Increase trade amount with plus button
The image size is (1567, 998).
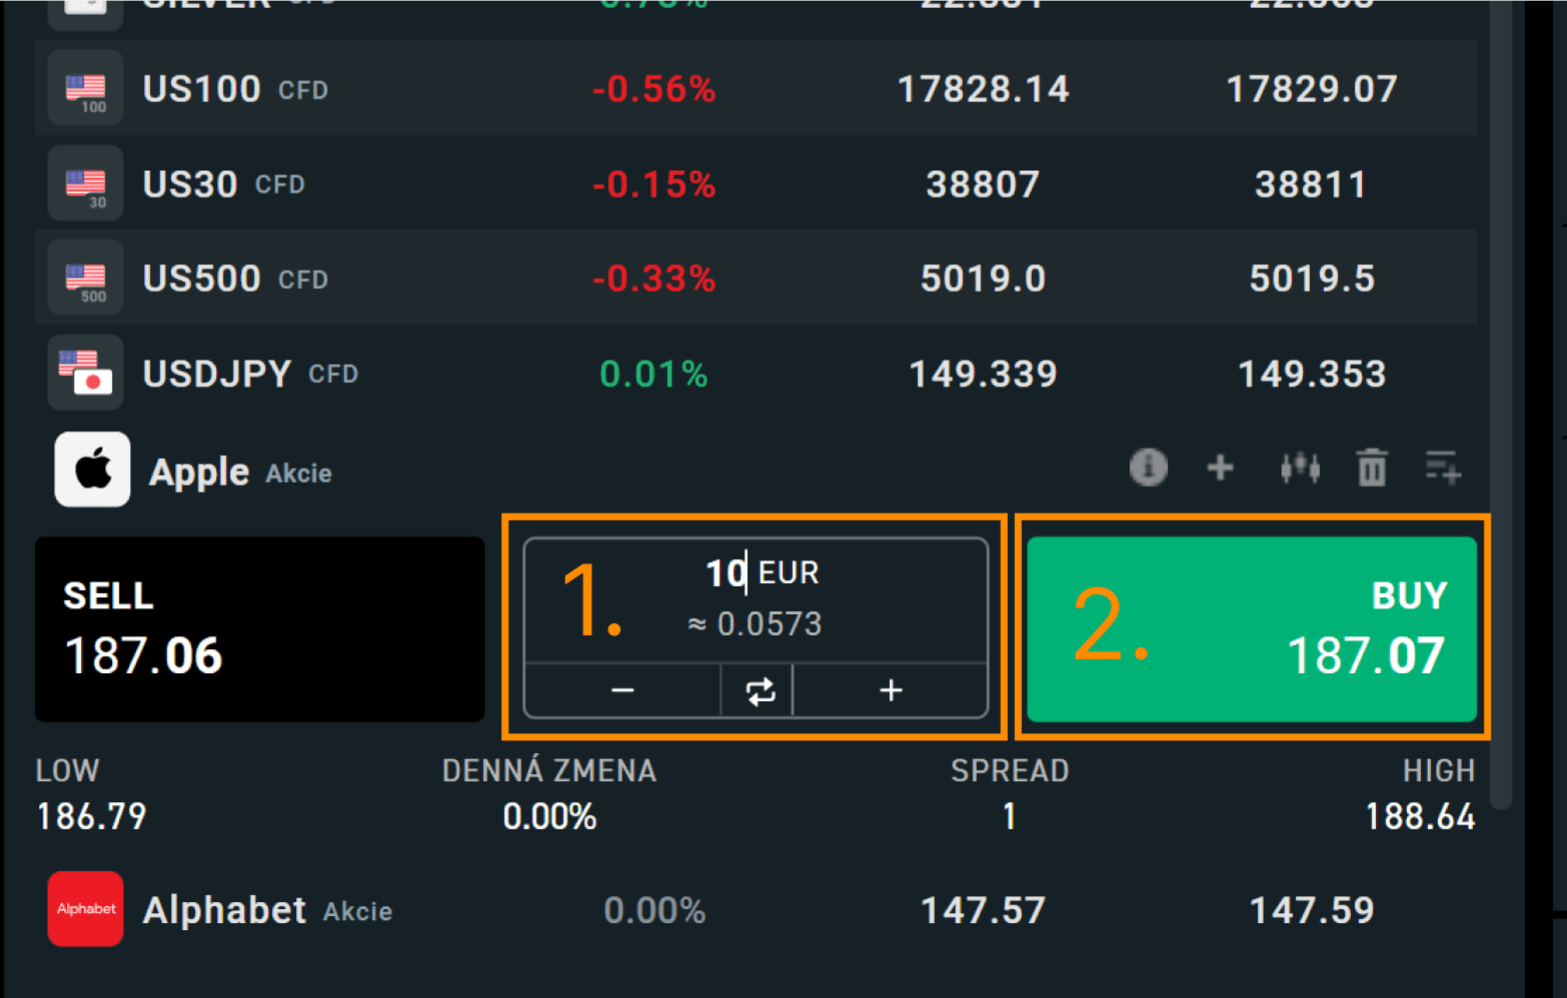coord(891,691)
